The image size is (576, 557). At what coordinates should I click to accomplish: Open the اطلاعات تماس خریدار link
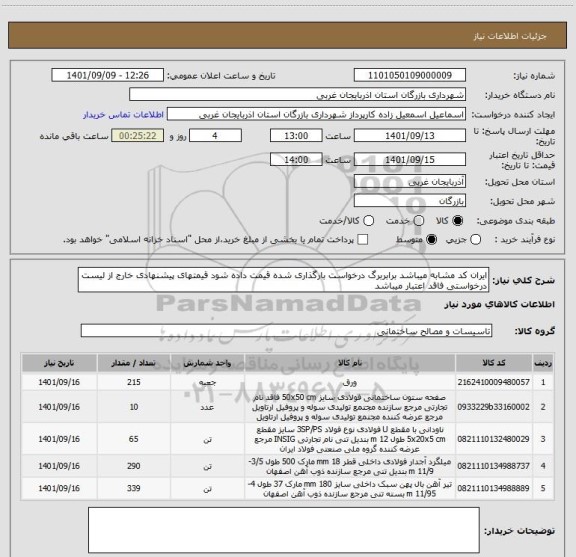click(x=123, y=115)
